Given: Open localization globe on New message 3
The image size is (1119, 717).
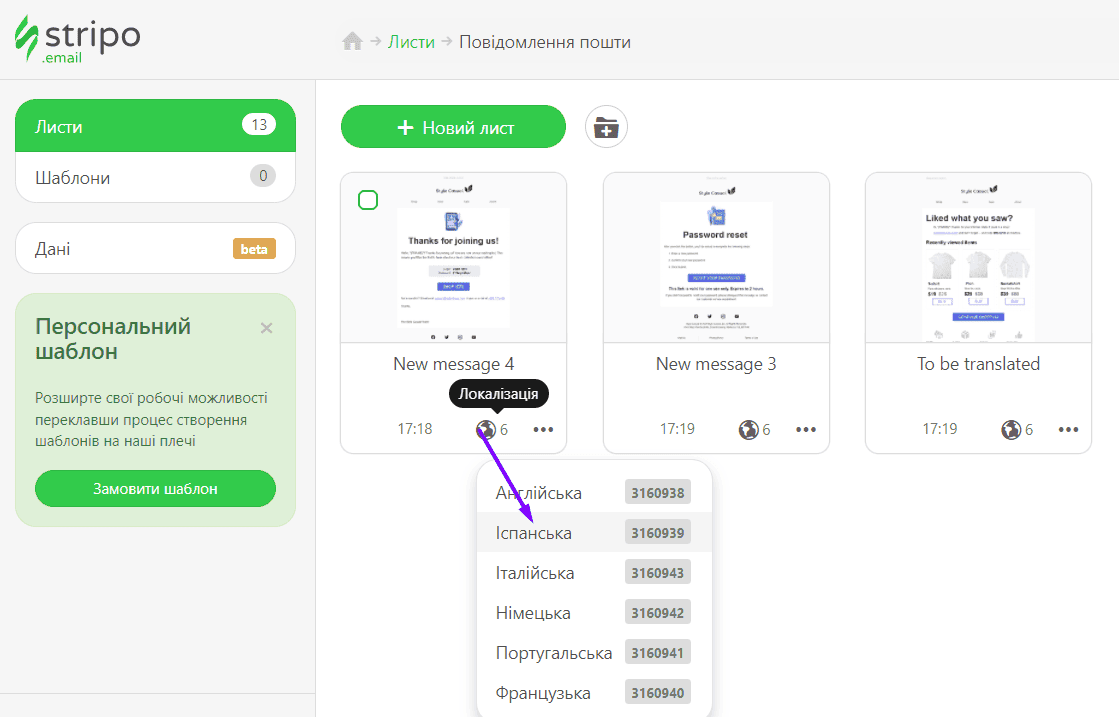Looking at the screenshot, I should pyautogui.click(x=748, y=430).
